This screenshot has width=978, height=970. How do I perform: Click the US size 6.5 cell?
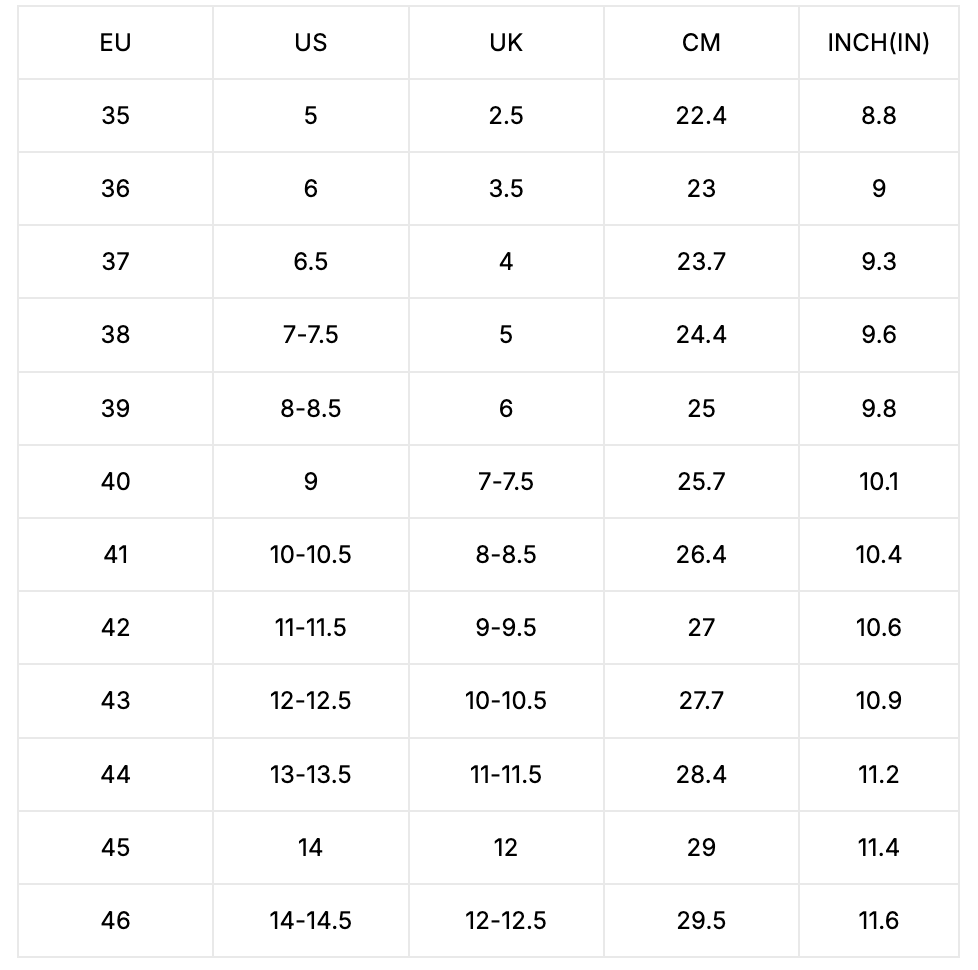[311, 262]
